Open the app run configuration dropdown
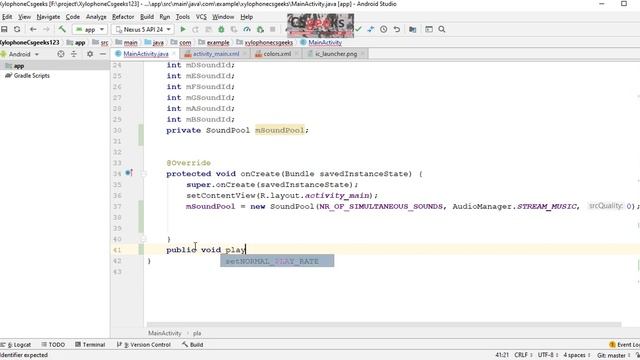This screenshot has width=640, height=360. tap(90, 29)
